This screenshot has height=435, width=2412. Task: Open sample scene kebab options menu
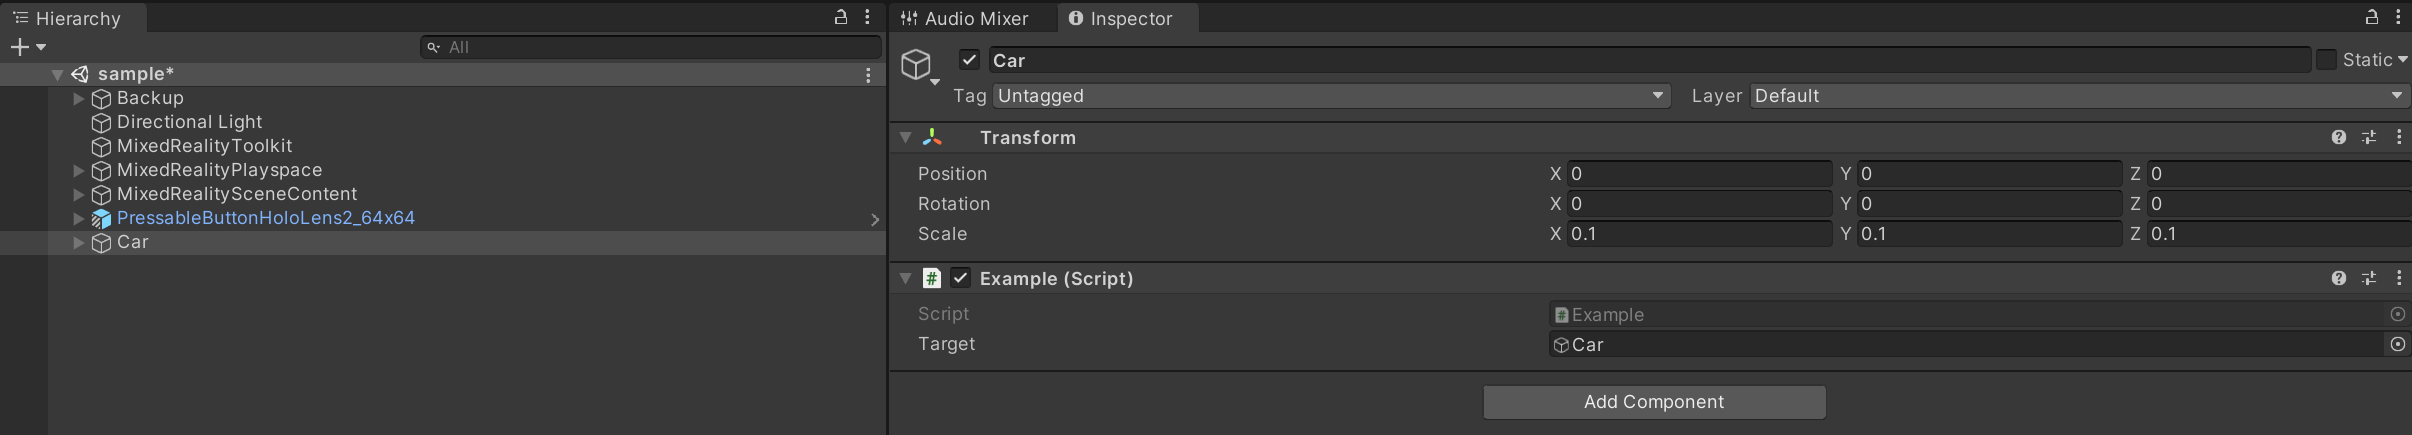point(868,75)
